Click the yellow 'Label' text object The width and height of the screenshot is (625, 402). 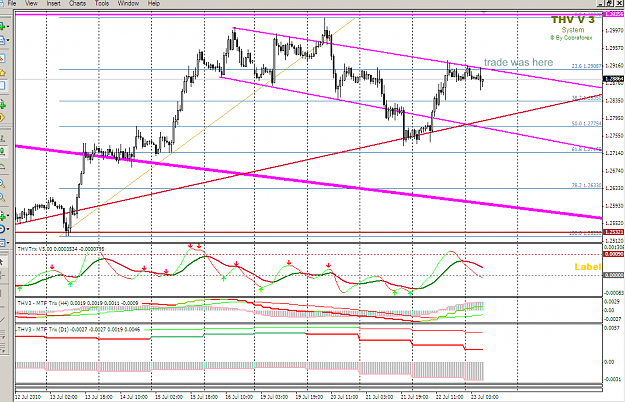[587, 267]
